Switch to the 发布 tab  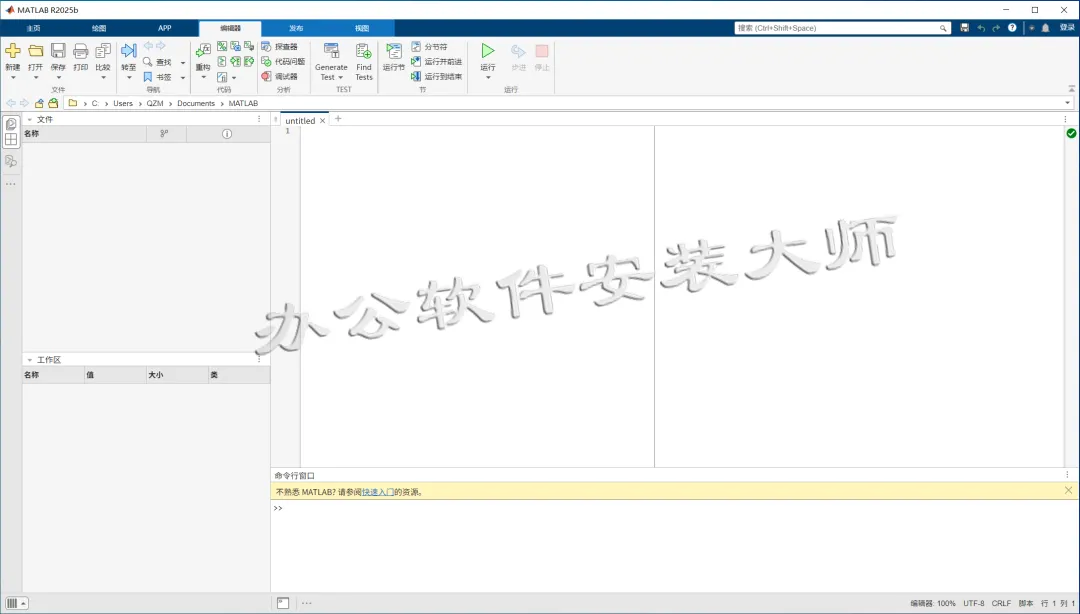tap(296, 28)
